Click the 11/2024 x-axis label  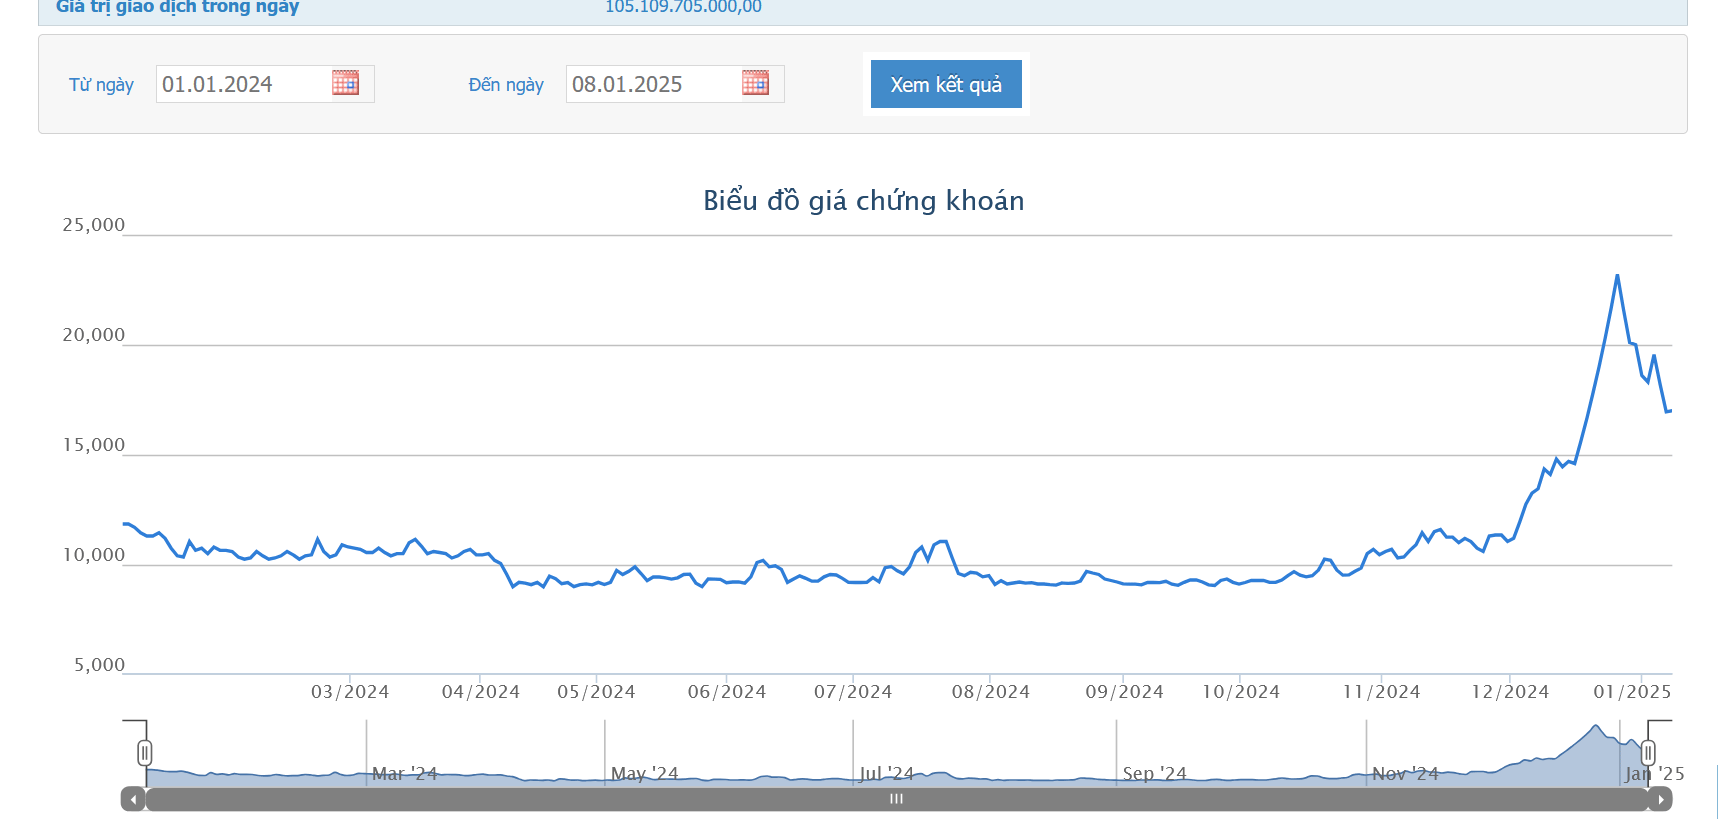coord(1381,692)
